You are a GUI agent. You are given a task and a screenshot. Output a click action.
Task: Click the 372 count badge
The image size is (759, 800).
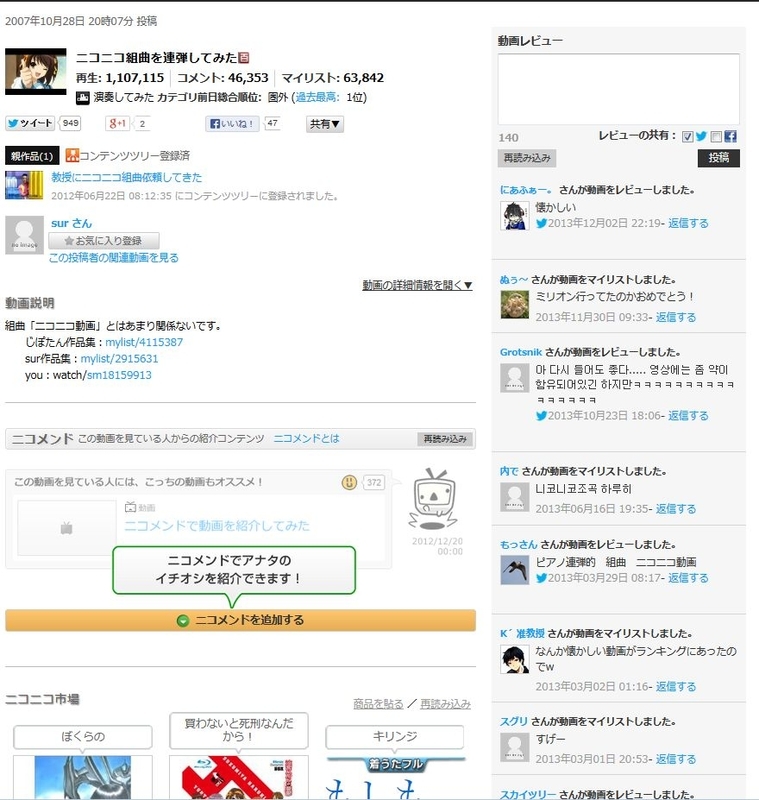[x=374, y=483]
